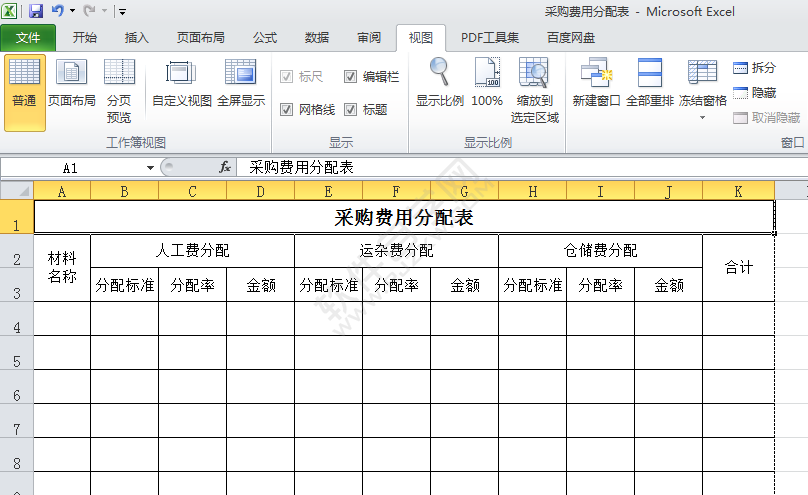Click 取消隐藏 unhide window

pyautogui.click(x=766, y=117)
